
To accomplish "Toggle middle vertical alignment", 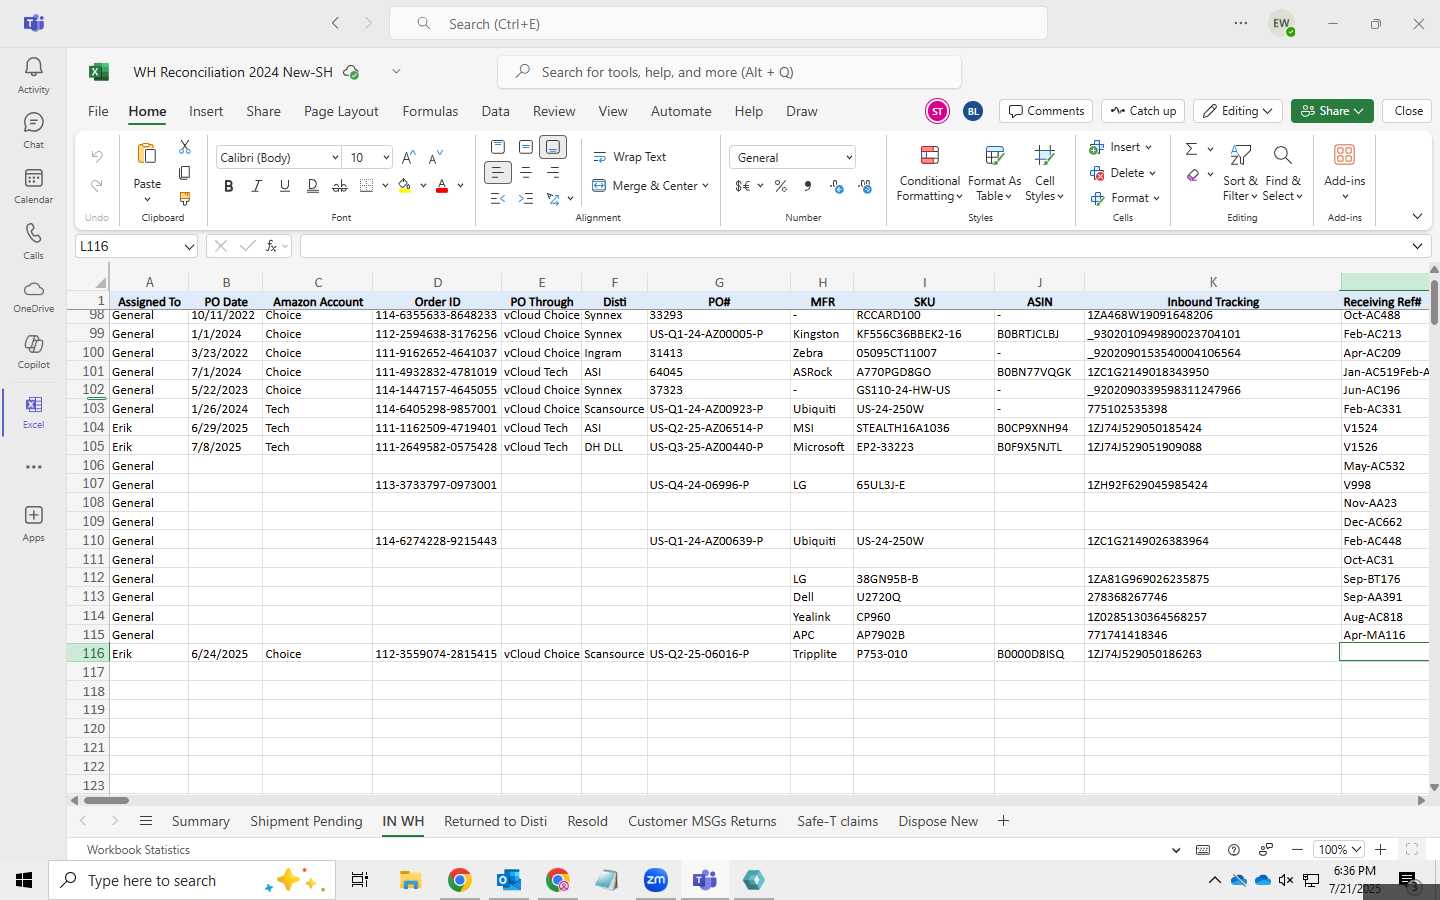I will (x=525, y=147).
